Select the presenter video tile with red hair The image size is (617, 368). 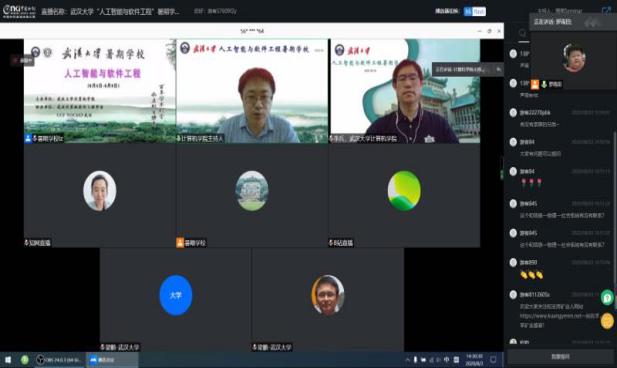tap(252, 91)
